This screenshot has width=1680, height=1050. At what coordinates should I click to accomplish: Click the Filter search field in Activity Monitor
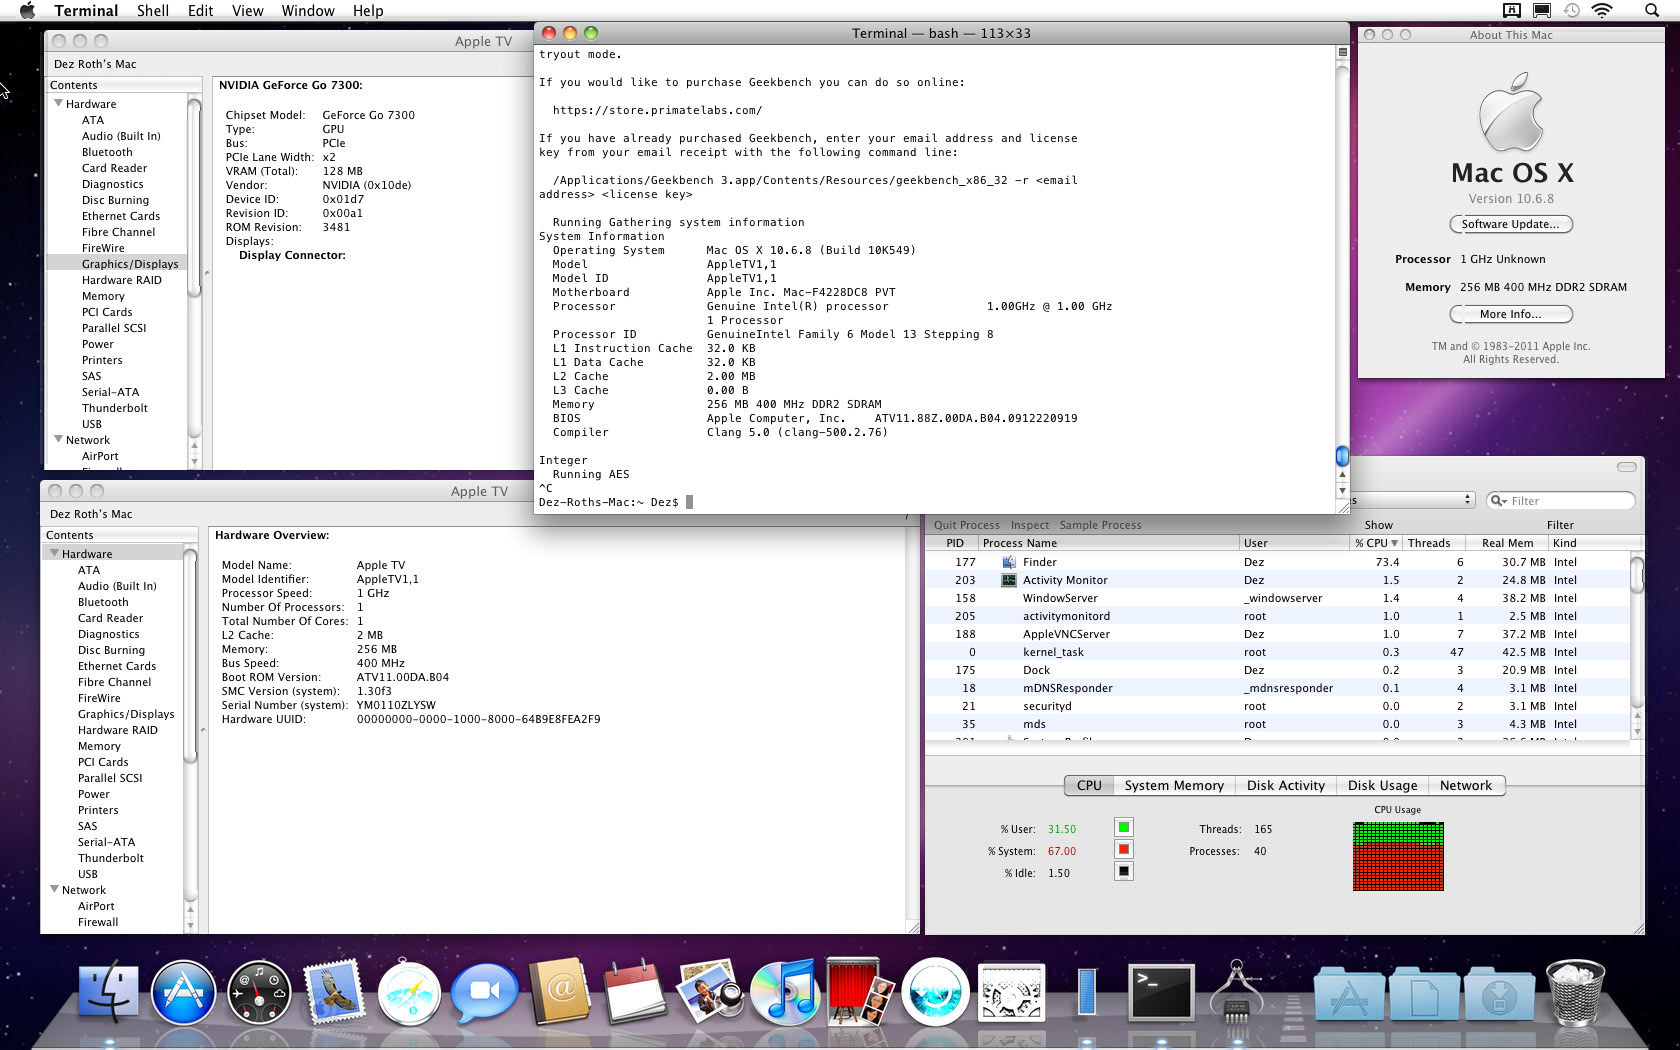1561,501
